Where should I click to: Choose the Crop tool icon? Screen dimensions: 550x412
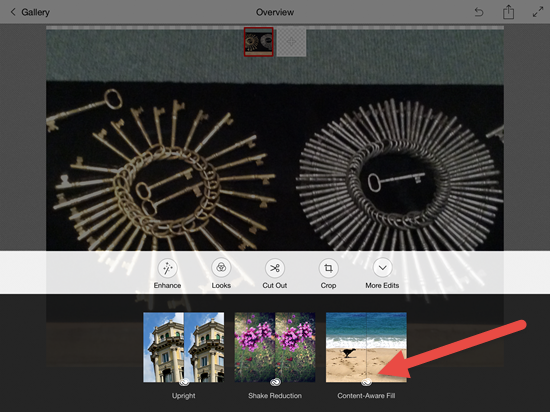[x=328, y=268]
